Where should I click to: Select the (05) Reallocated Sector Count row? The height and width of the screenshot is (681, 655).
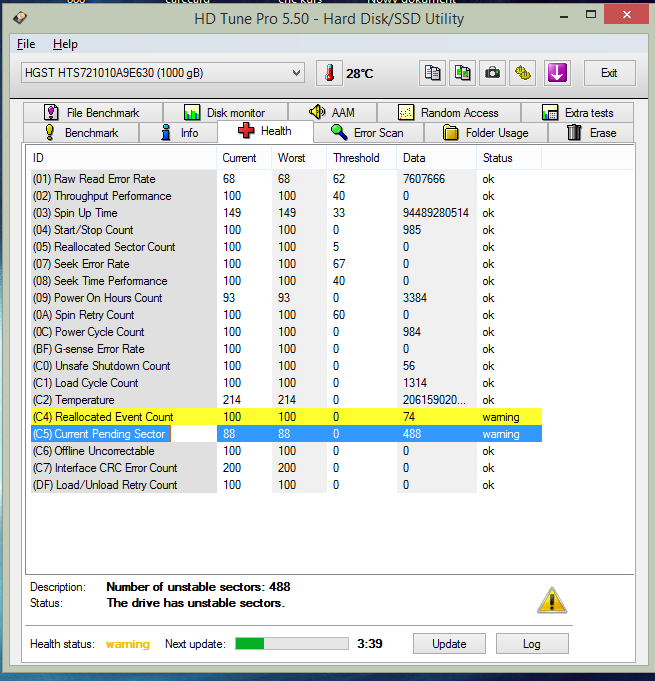[x=287, y=247]
